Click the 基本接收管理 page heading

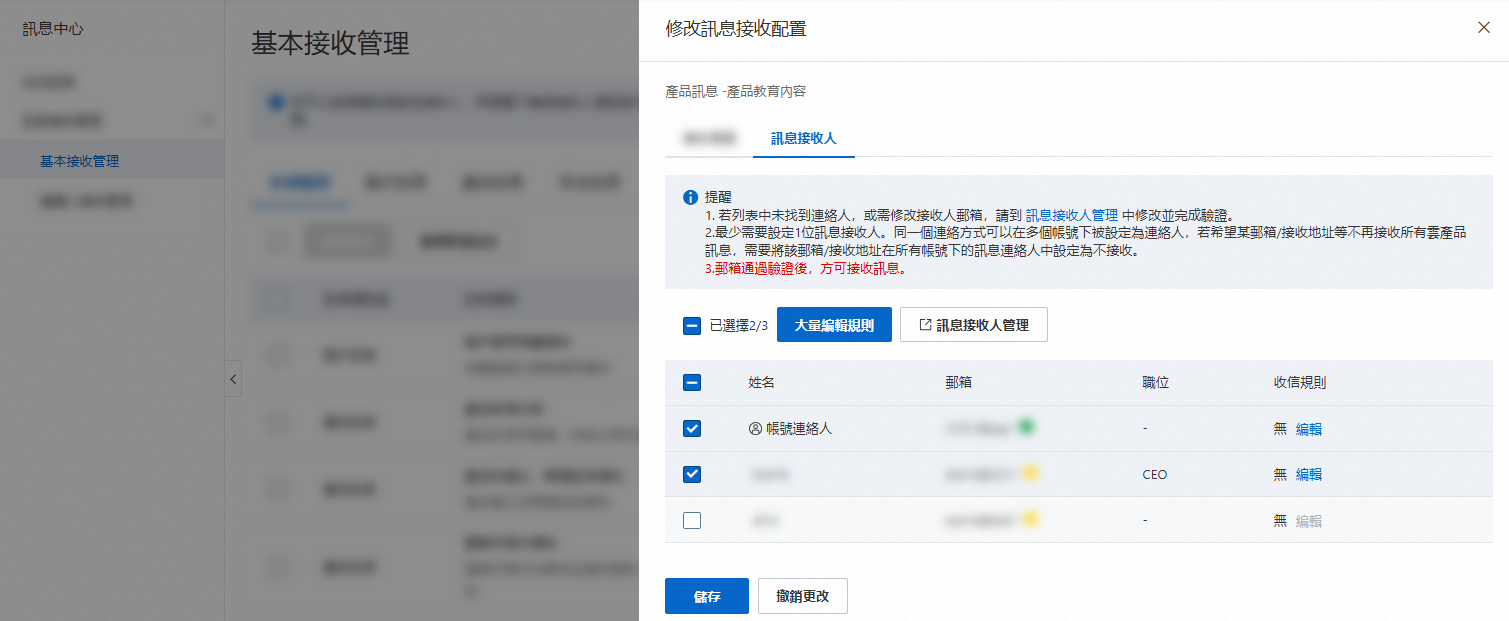(330, 44)
